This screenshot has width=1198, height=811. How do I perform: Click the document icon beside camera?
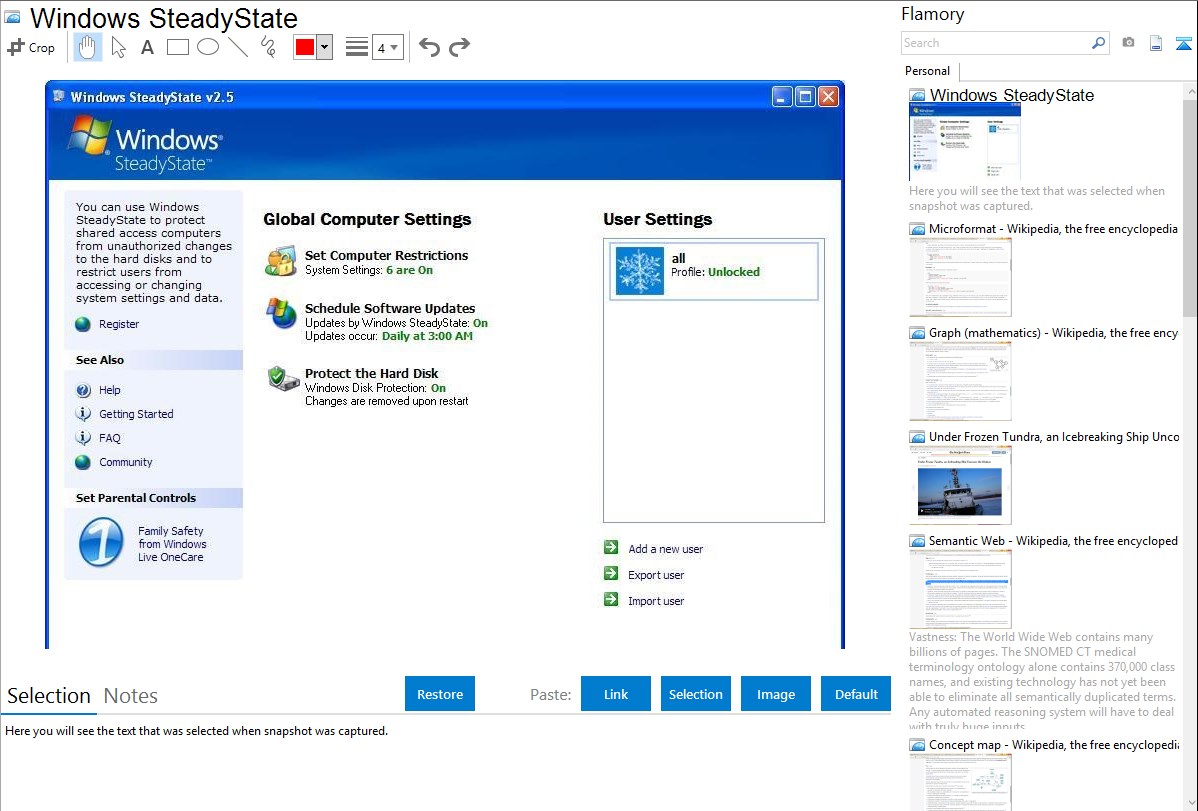coord(1156,43)
